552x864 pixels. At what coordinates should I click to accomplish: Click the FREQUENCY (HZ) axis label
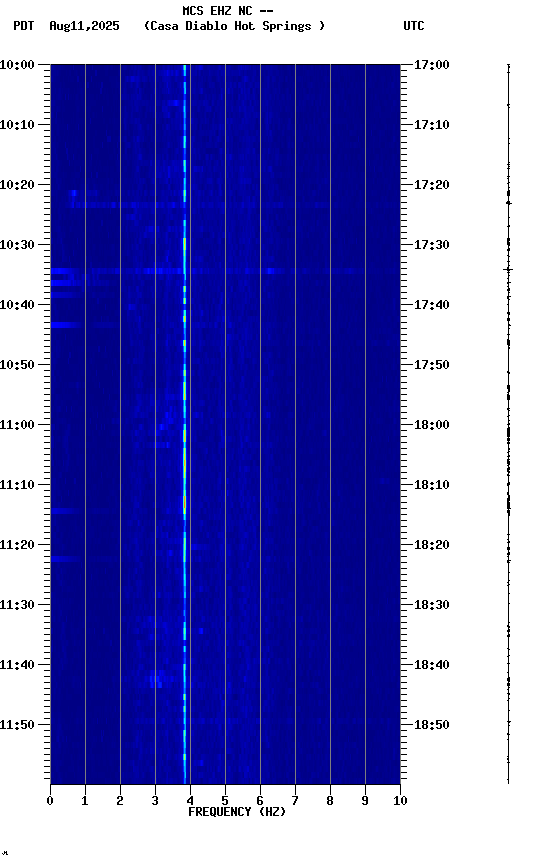237,812
